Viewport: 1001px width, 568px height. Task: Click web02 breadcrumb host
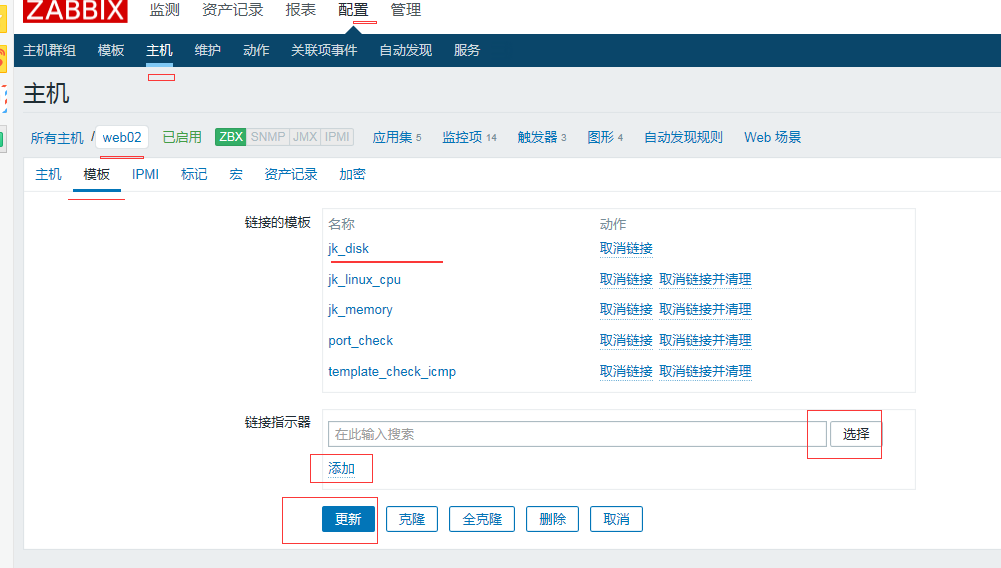coord(122,137)
